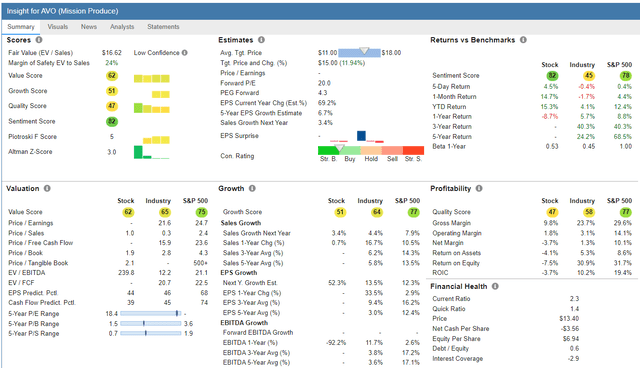Click the Price value $13.40
The image size is (640, 368).
[569, 318]
